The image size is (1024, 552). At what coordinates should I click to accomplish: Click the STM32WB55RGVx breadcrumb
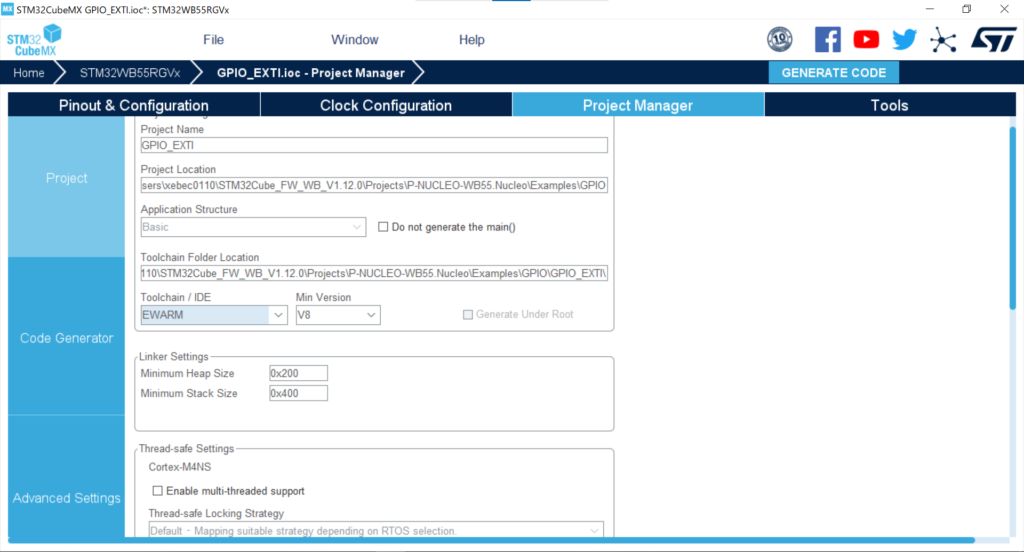pyautogui.click(x=130, y=73)
